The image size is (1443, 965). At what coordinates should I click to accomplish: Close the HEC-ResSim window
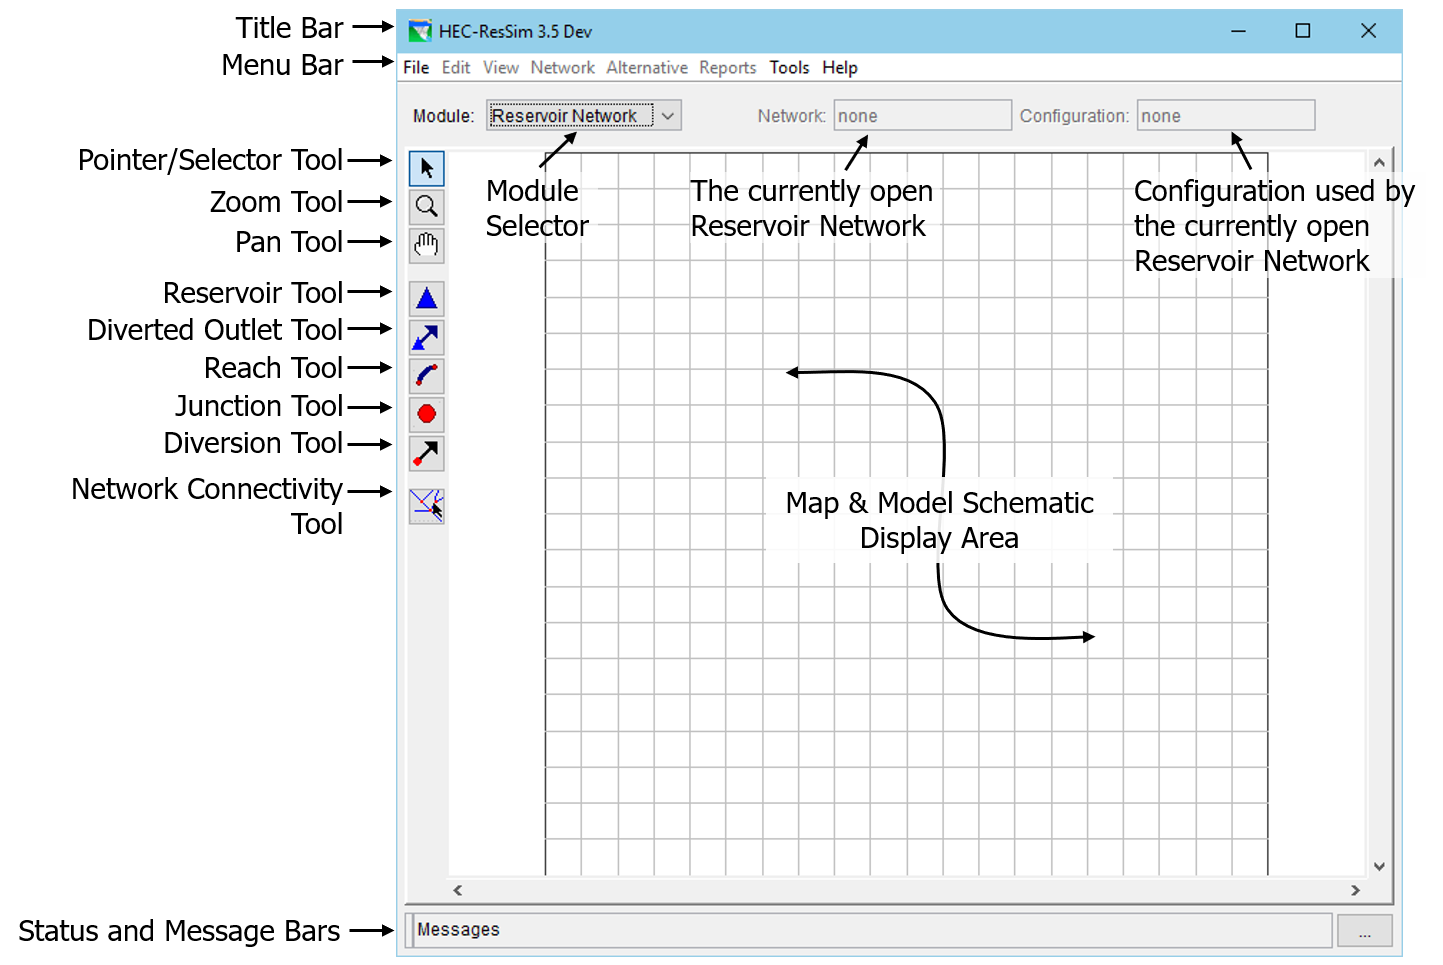(x=1369, y=31)
